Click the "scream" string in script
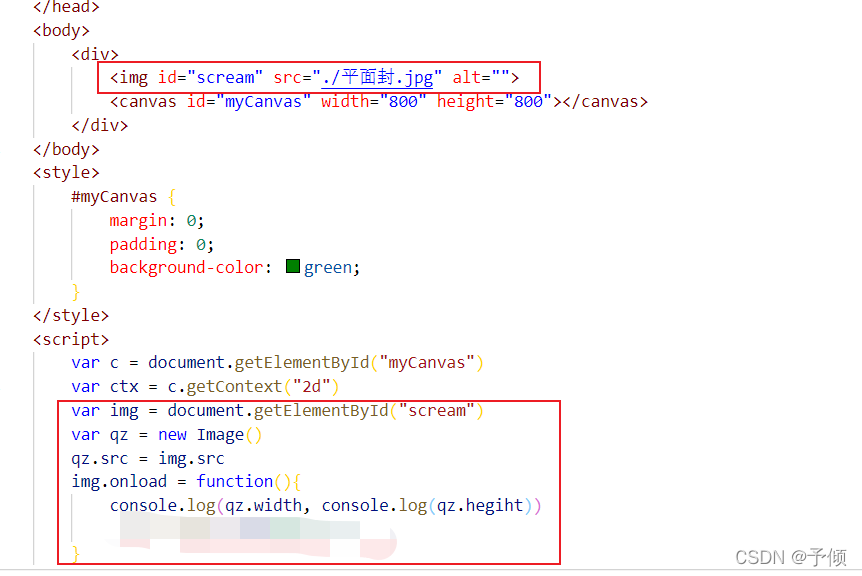 coord(436,411)
